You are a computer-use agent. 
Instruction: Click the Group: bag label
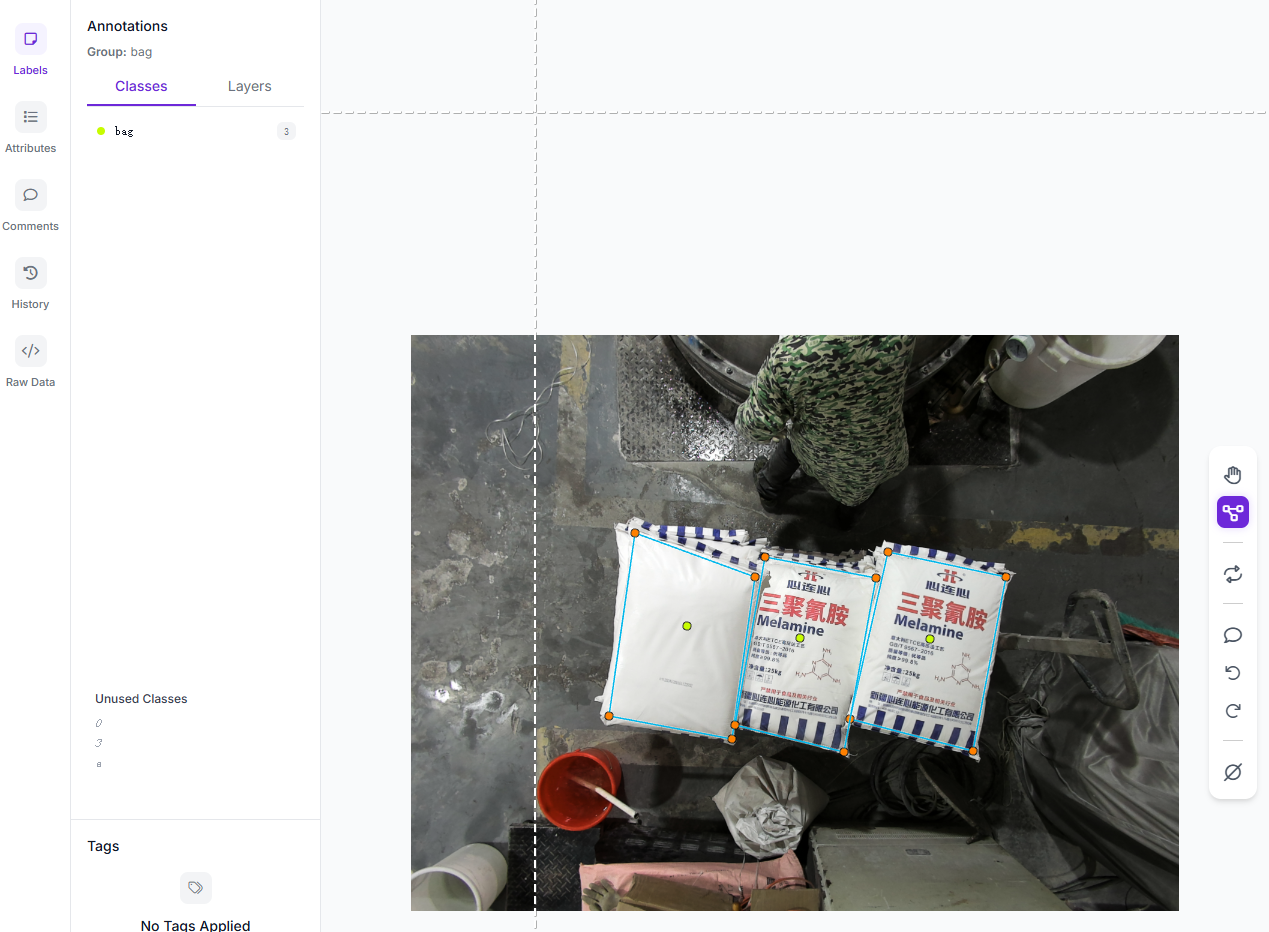coord(120,52)
